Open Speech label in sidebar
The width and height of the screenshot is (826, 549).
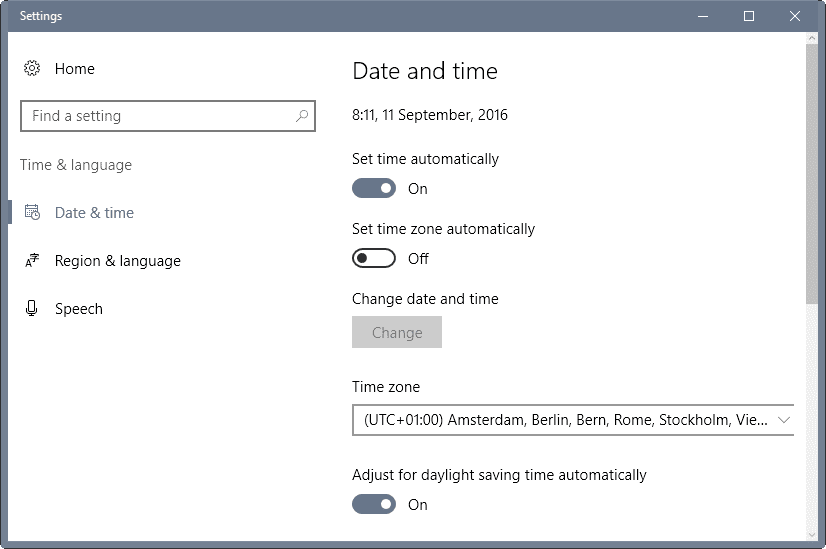coord(78,309)
